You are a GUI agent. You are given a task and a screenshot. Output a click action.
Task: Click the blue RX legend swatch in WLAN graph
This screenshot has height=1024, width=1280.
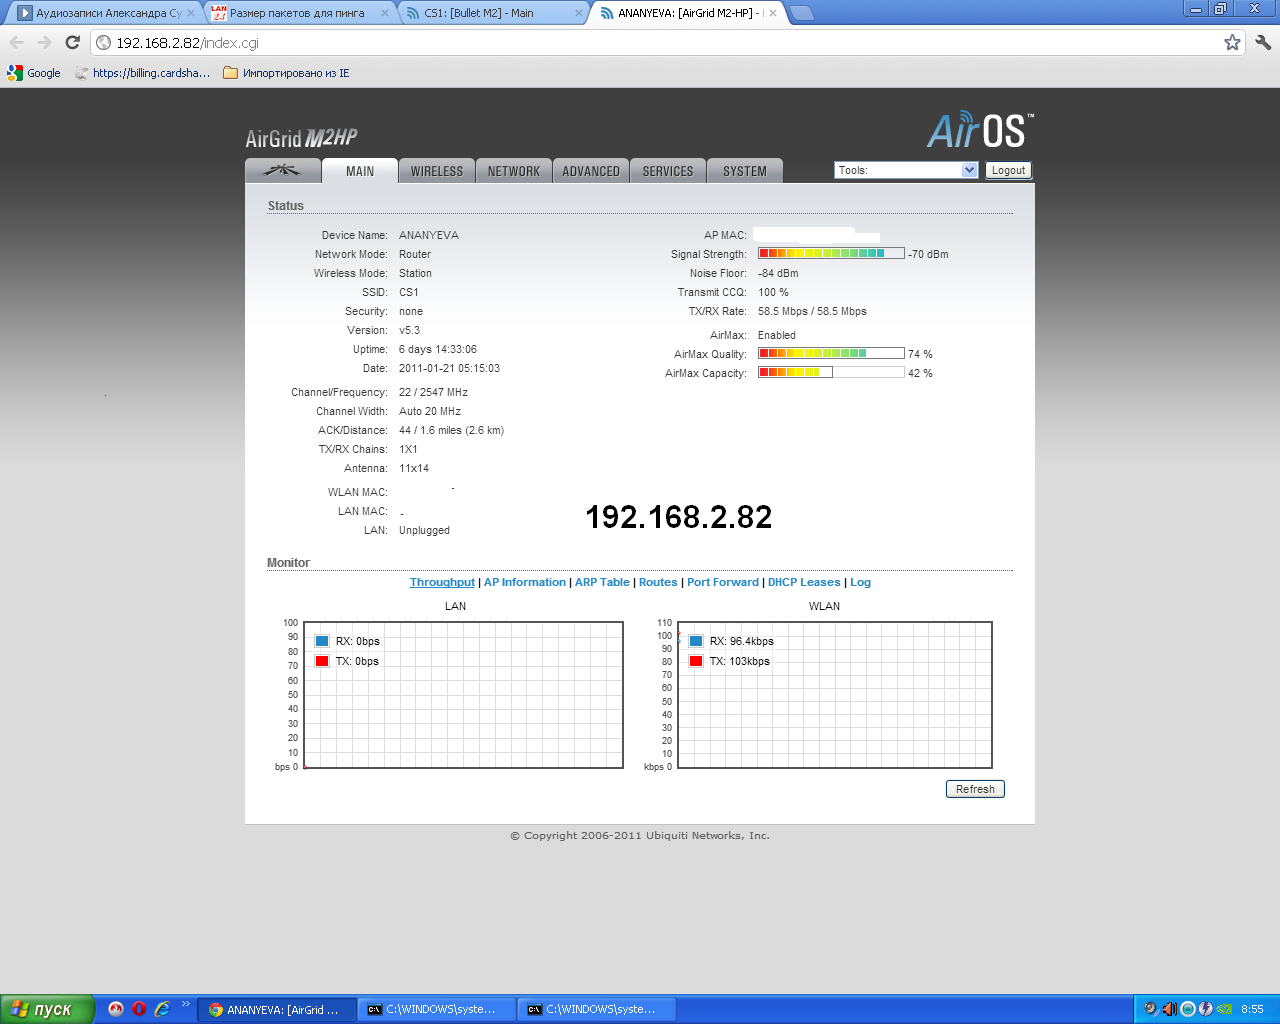click(696, 641)
